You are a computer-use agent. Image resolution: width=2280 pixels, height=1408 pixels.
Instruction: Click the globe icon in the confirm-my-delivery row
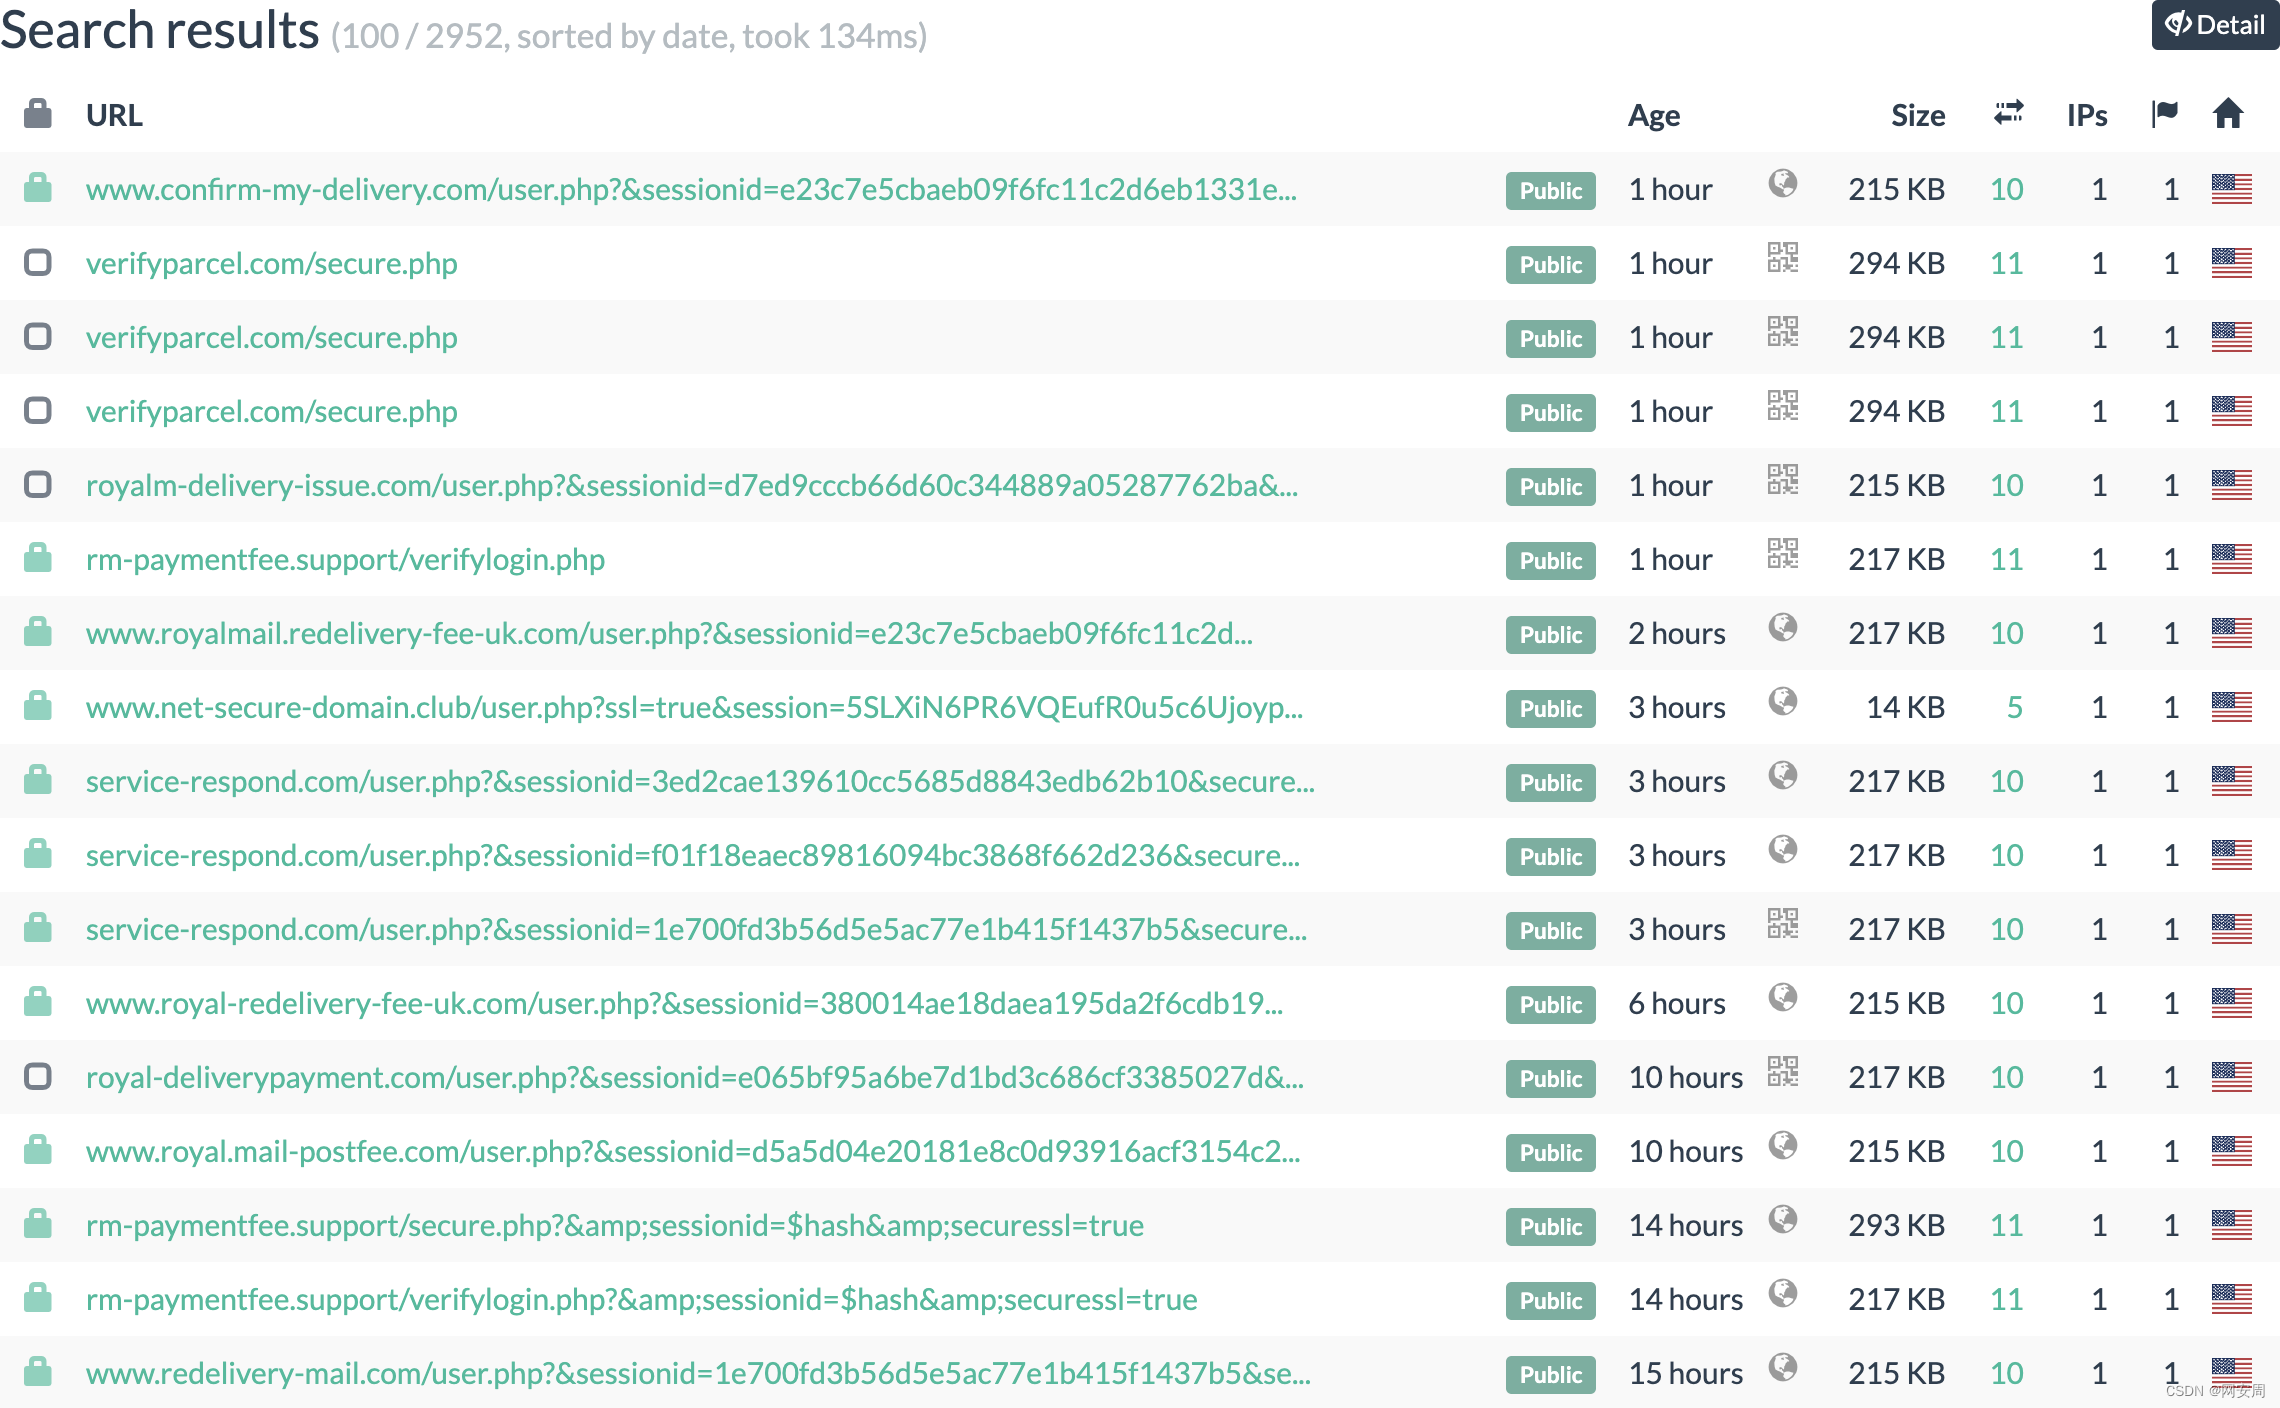click(1782, 184)
